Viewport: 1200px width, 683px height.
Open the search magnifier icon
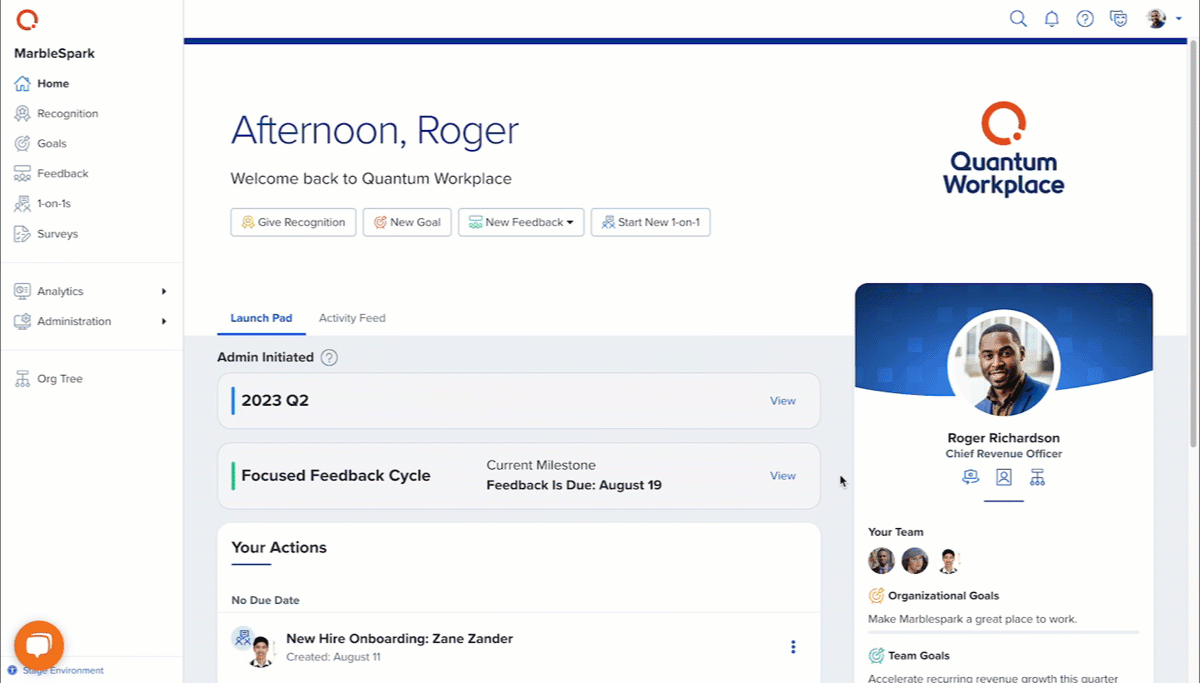pyautogui.click(x=1018, y=19)
